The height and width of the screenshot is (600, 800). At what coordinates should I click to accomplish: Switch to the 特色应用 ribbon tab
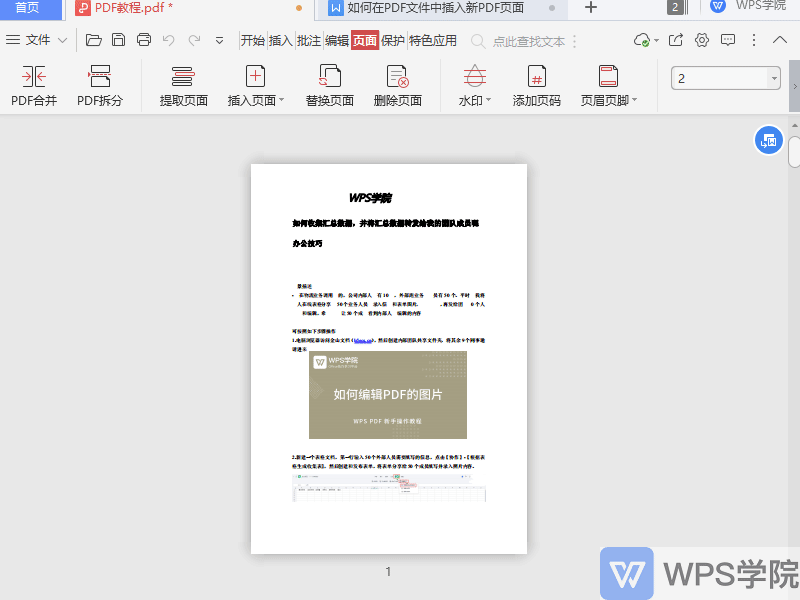(433, 41)
